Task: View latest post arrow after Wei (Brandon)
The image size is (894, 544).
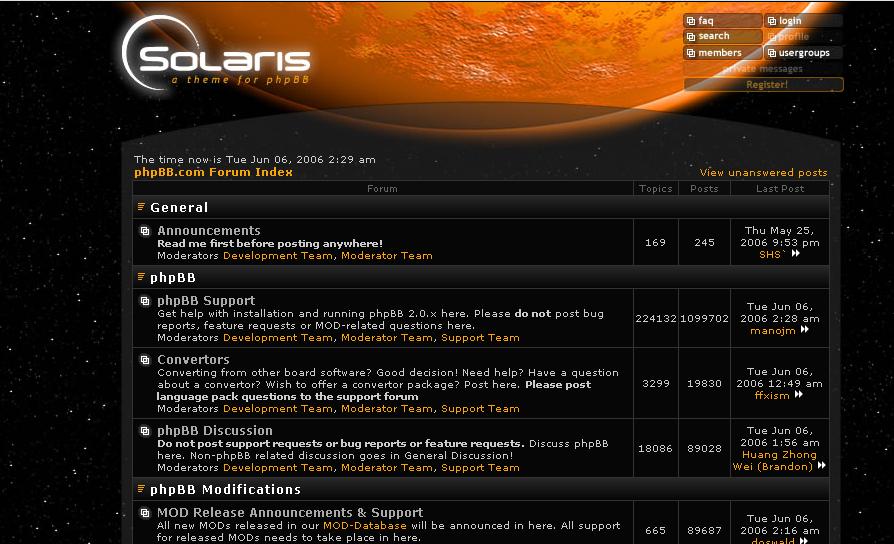Action: pyautogui.click(x=822, y=466)
